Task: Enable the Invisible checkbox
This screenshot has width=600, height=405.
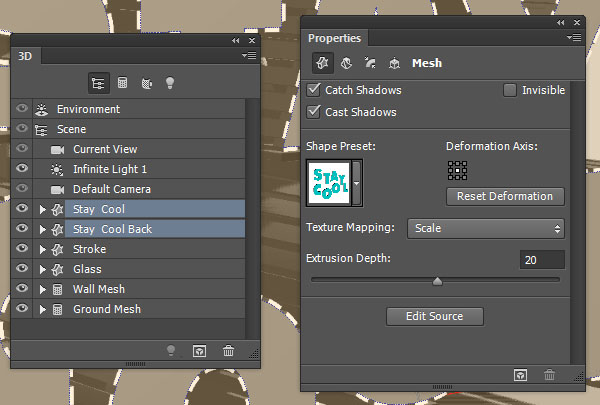Action: [x=510, y=90]
